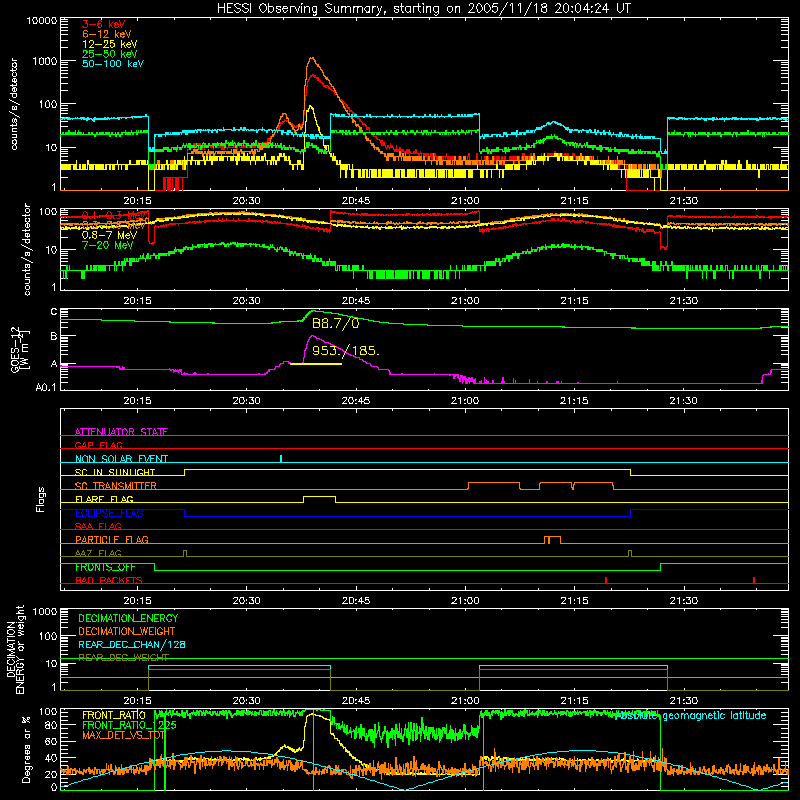The width and height of the screenshot is (800, 800).
Task: Click the 'Flags' vertical axis title
Action: pos(41,499)
